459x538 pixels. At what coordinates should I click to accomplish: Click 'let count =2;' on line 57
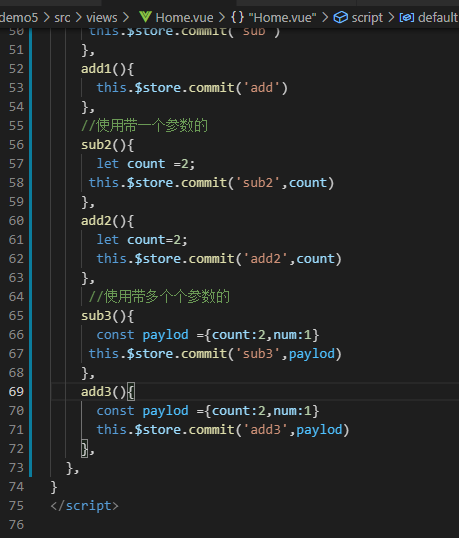(146, 164)
